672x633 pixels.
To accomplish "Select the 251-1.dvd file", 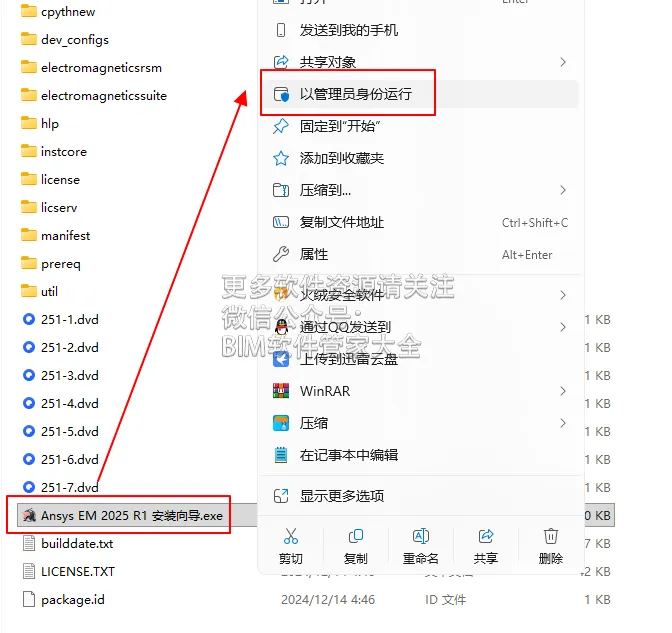I will click(70, 320).
